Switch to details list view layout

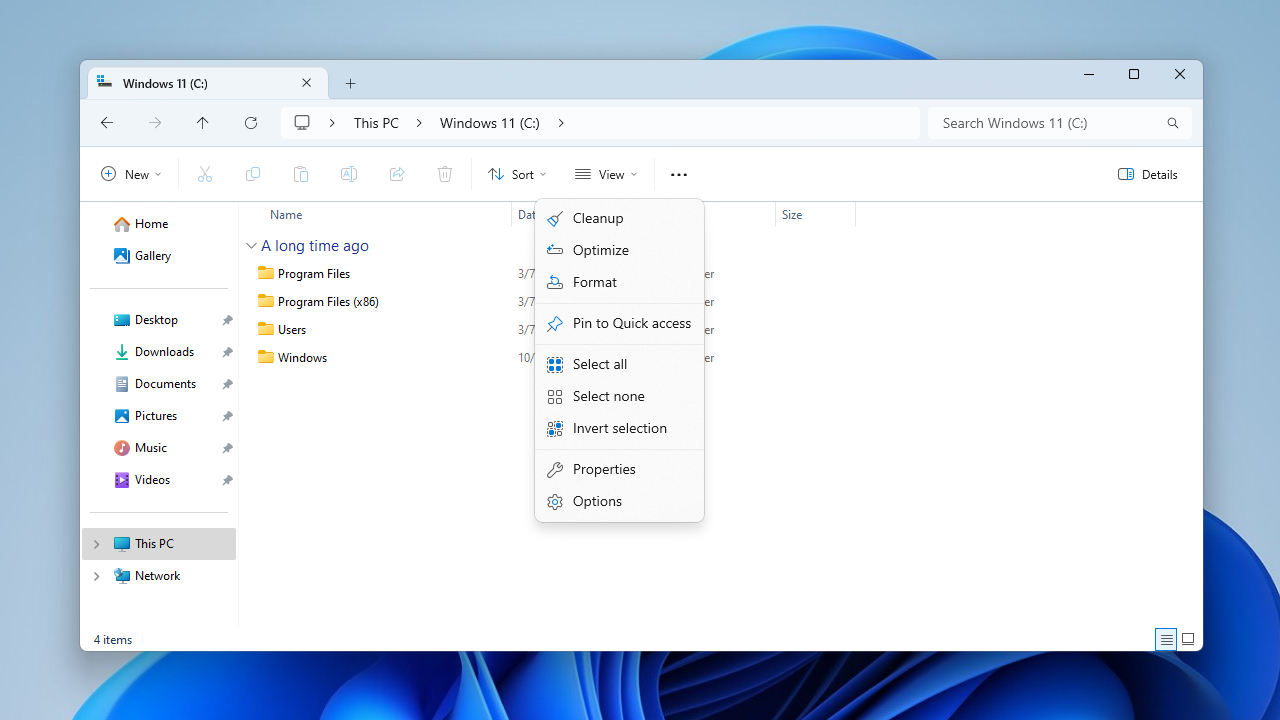[x=1166, y=639]
